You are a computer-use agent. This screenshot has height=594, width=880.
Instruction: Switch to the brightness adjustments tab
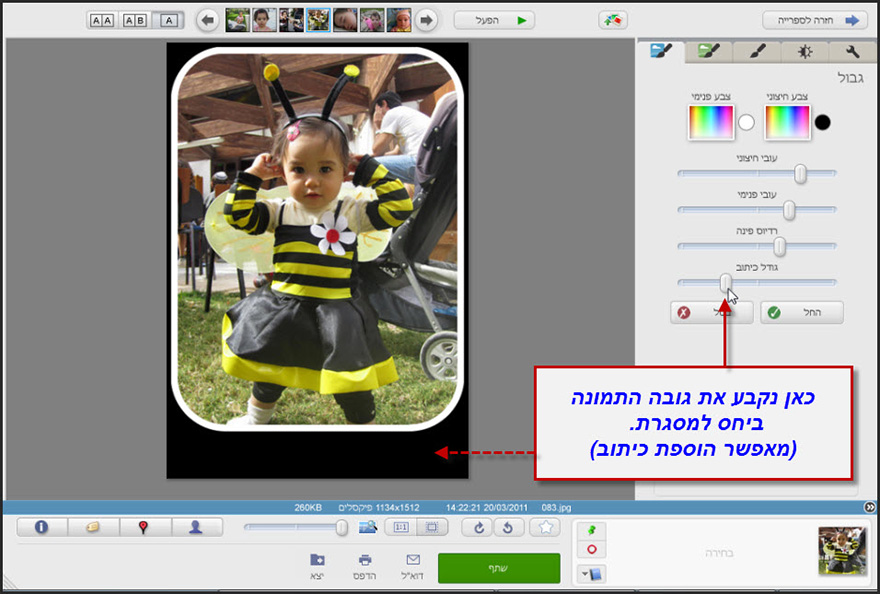point(805,51)
